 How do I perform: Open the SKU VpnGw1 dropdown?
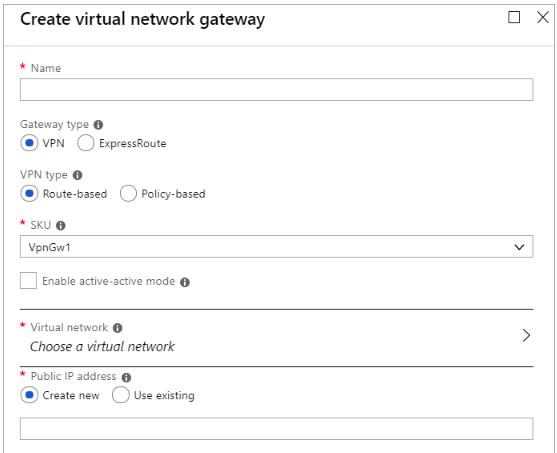(276, 247)
